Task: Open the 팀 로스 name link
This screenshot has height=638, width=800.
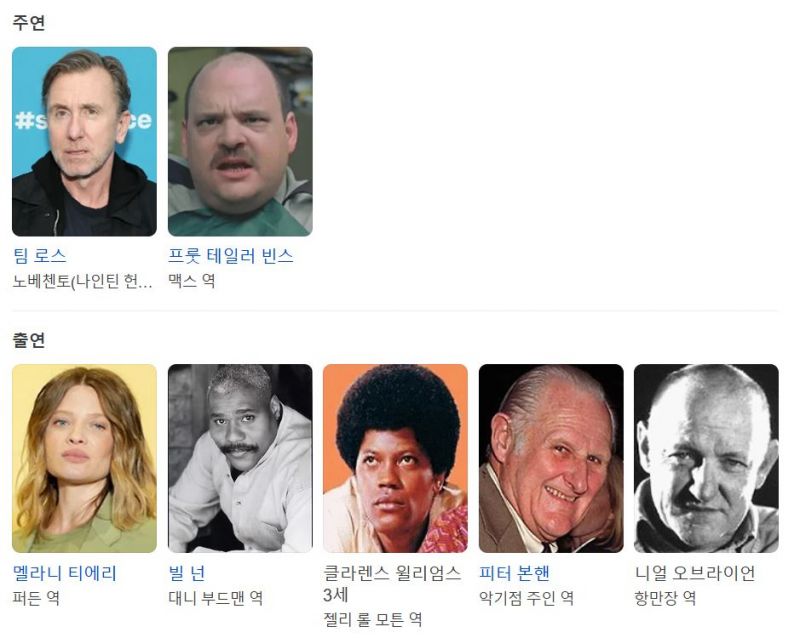Action: [x=40, y=256]
